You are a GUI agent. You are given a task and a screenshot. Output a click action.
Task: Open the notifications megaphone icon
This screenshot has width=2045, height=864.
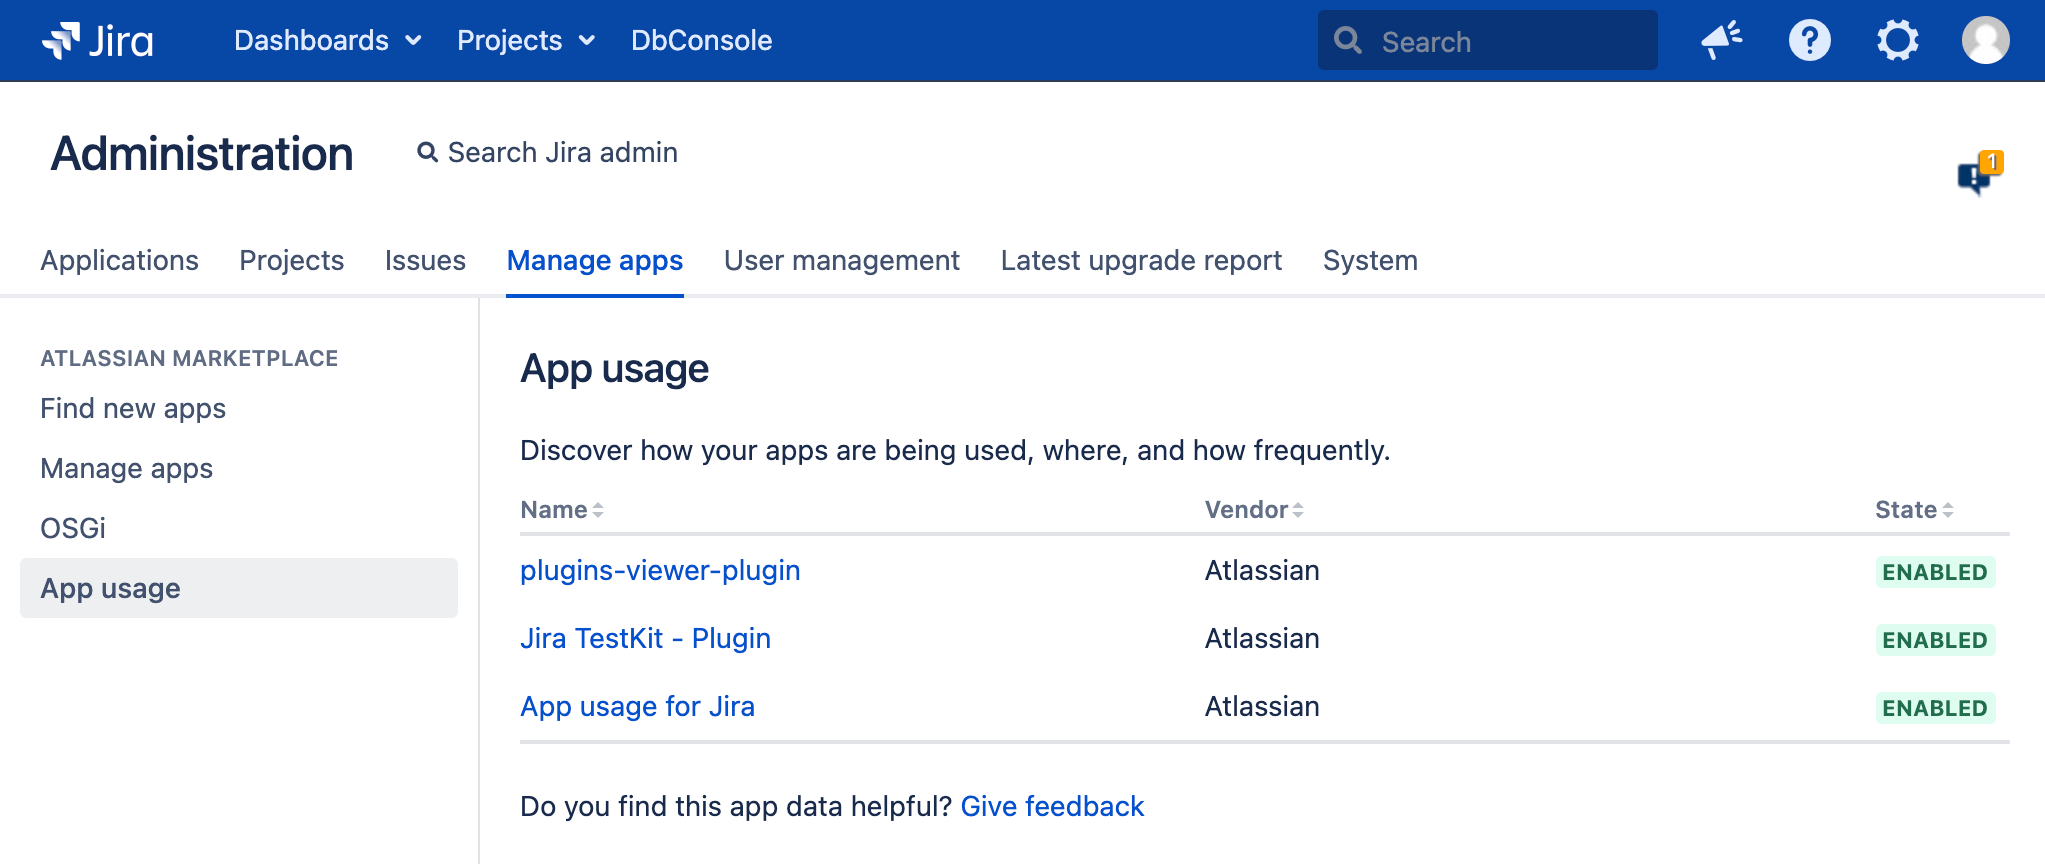1721,41
